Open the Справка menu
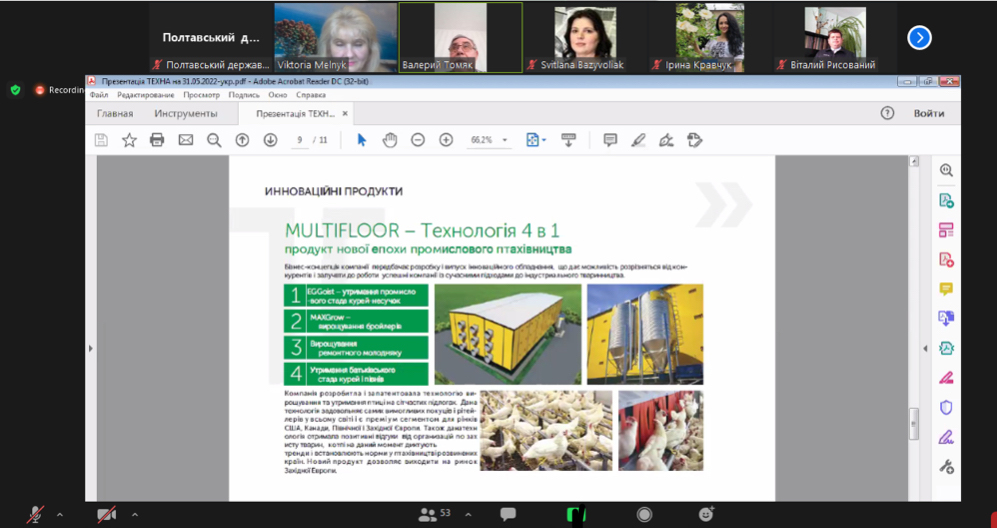This screenshot has width=997, height=528. [x=311, y=95]
